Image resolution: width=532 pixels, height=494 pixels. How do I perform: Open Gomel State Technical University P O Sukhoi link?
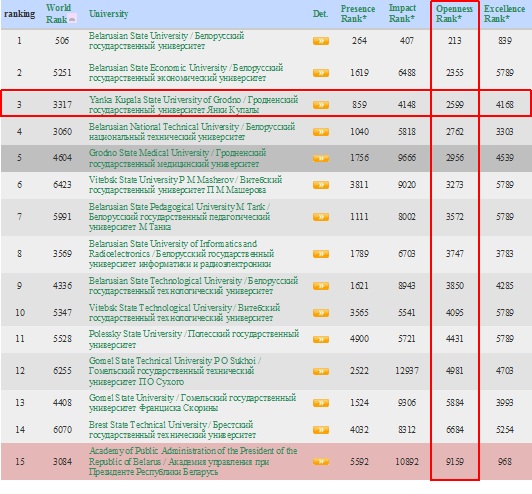pyautogui.click(x=174, y=371)
